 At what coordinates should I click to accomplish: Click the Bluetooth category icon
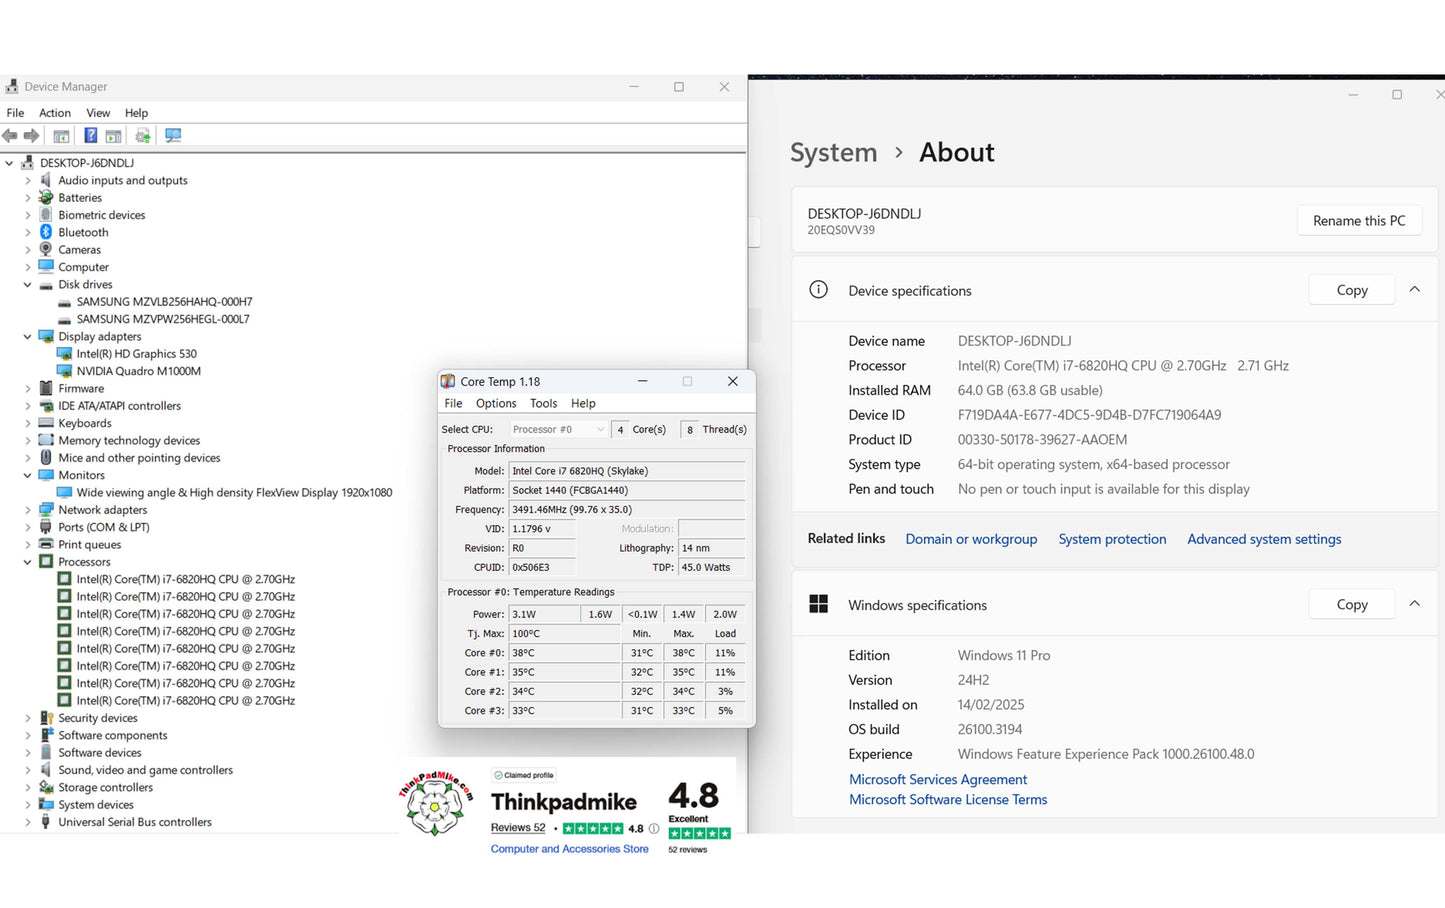click(x=46, y=232)
